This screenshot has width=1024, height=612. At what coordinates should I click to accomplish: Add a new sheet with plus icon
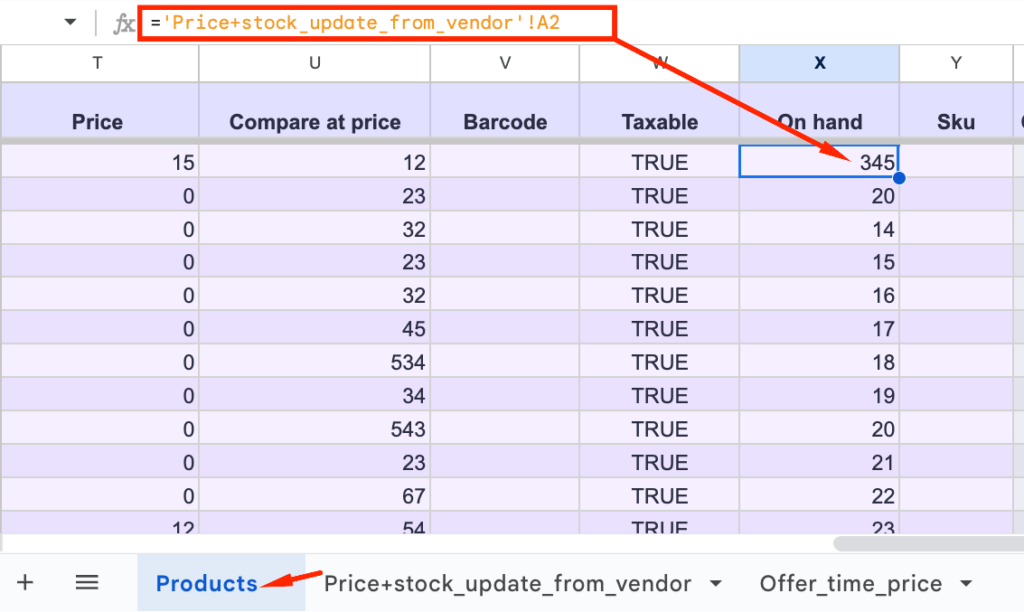click(x=26, y=583)
